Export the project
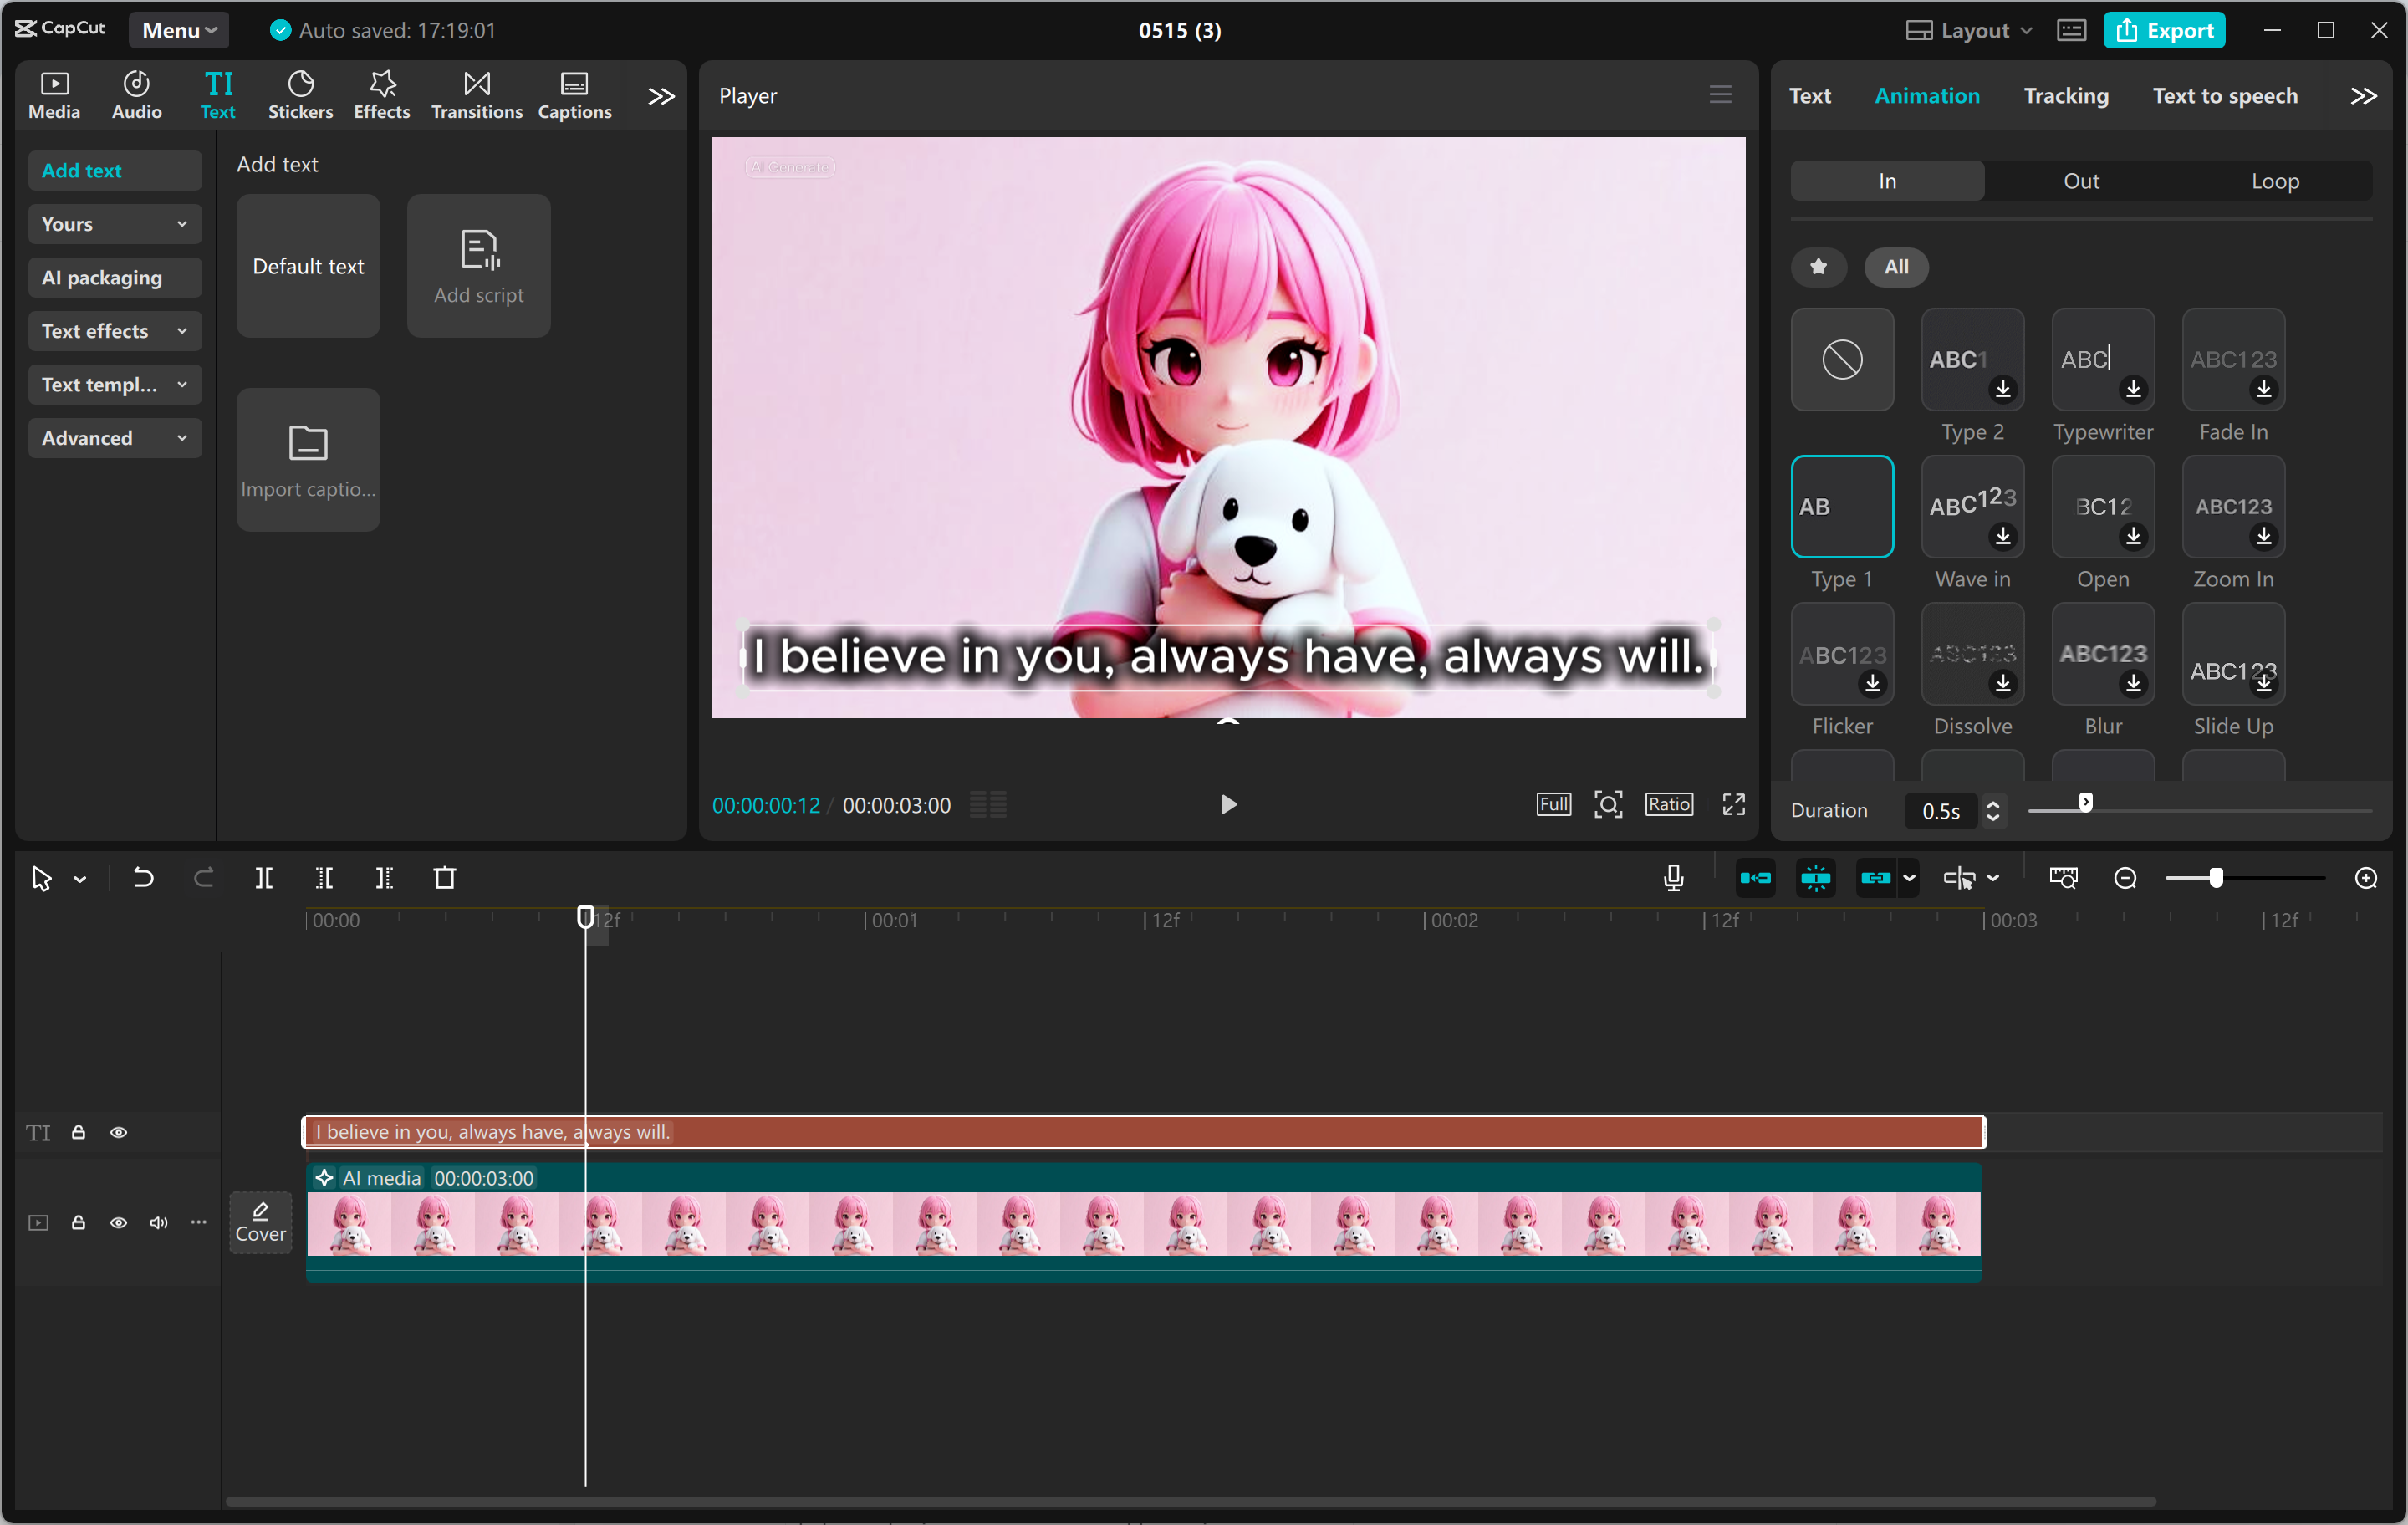The width and height of the screenshot is (2408, 1525). coord(2164,30)
